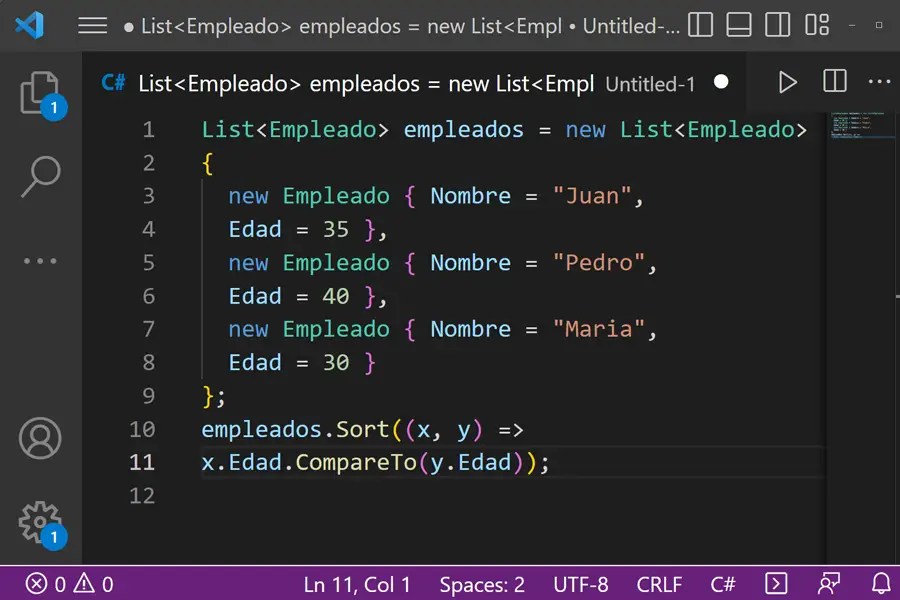The width and height of the screenshot is (900, 600).
Task: Open the hamburger menu
Action: click(x=92, y=26)
